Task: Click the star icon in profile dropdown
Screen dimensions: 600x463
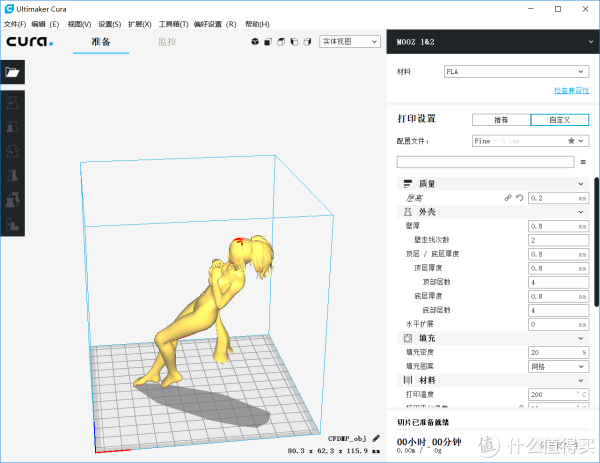Action: click(571, 141)
